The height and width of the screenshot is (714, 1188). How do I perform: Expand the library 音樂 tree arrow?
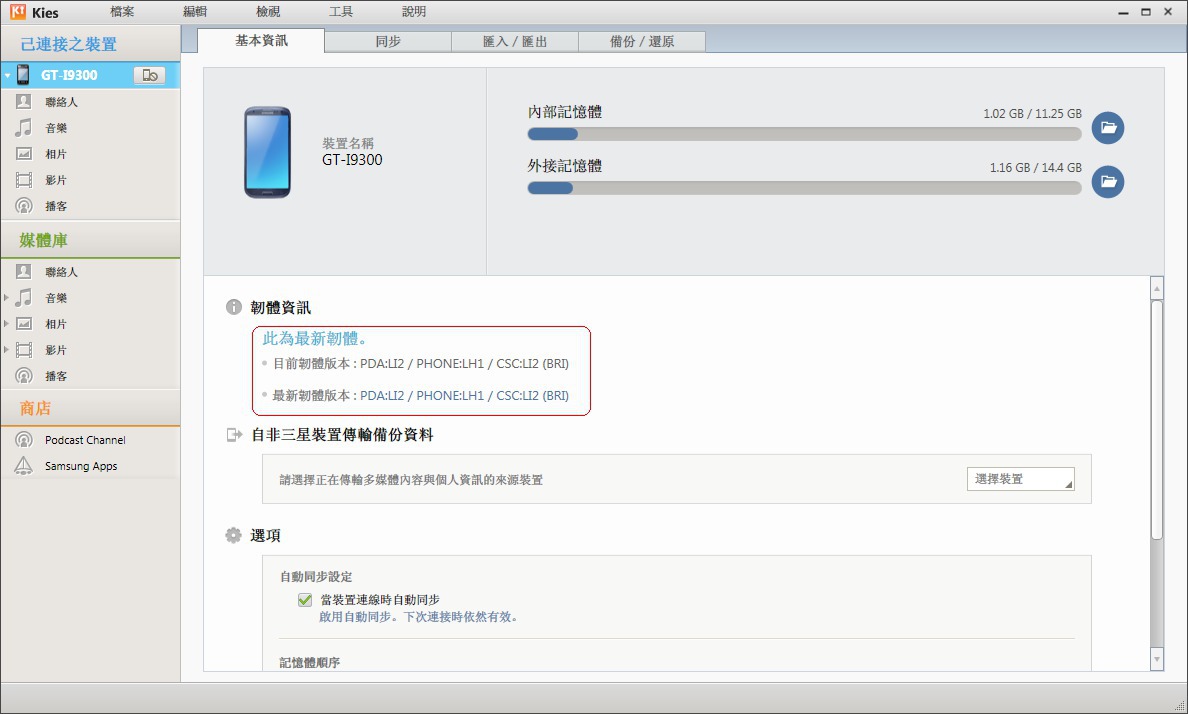point(6,298)
